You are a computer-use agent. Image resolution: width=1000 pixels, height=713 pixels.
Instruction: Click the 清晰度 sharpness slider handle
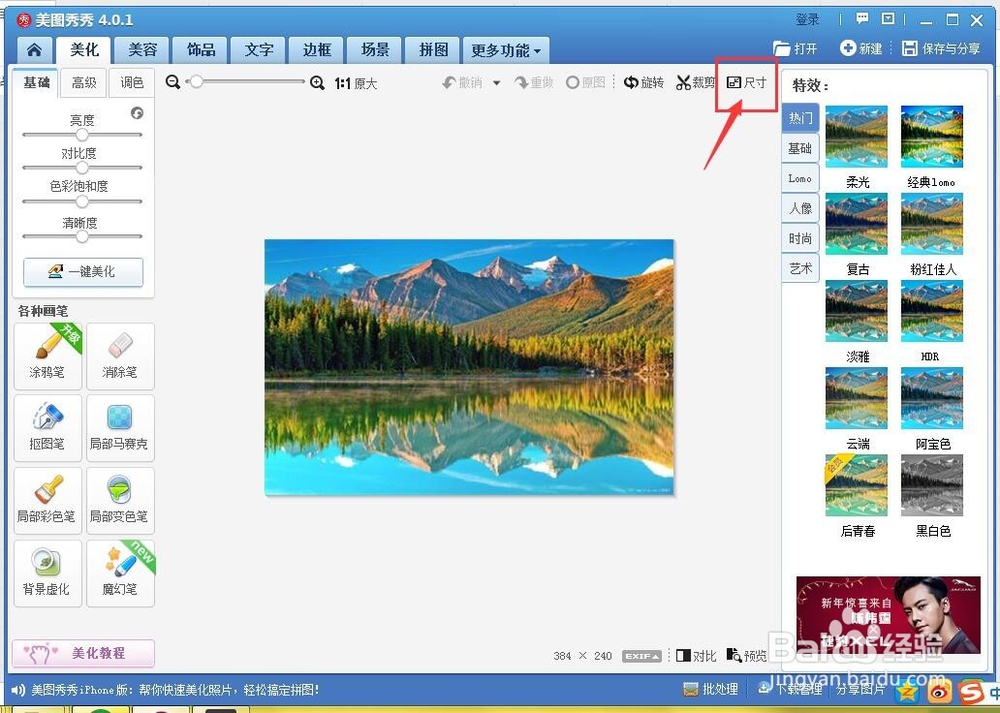pos(82,237)
